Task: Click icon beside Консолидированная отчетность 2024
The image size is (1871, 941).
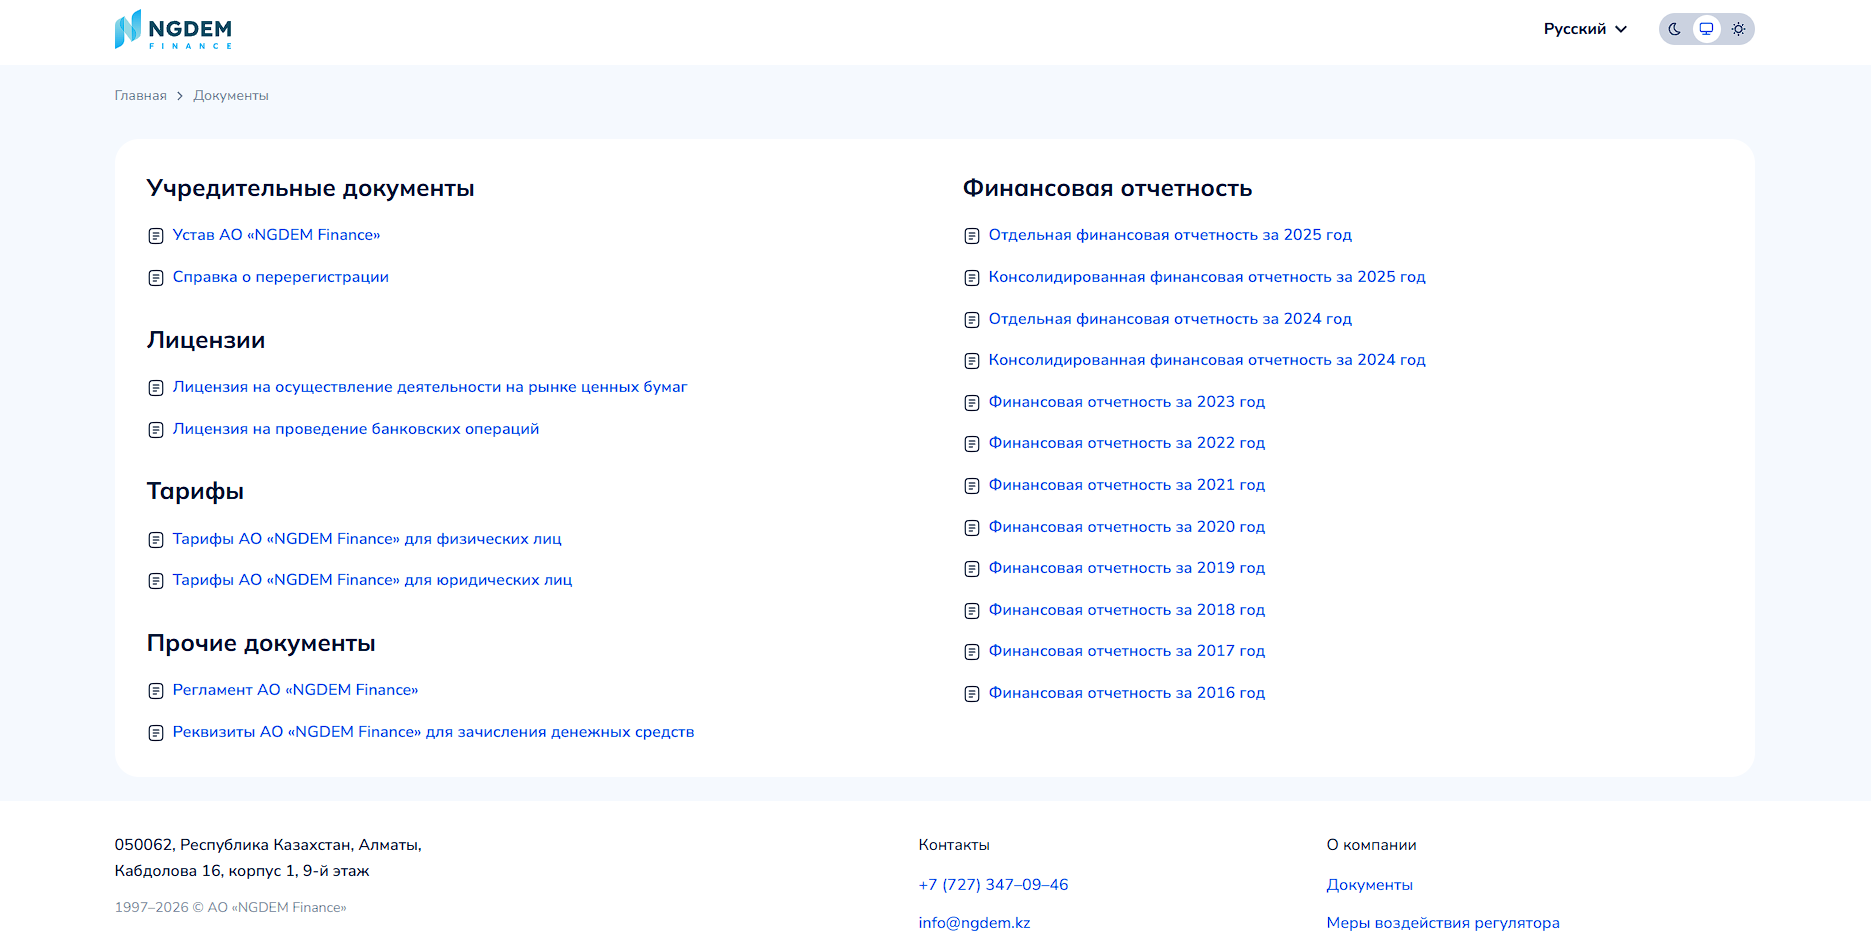Action: (x=972, y=361)
